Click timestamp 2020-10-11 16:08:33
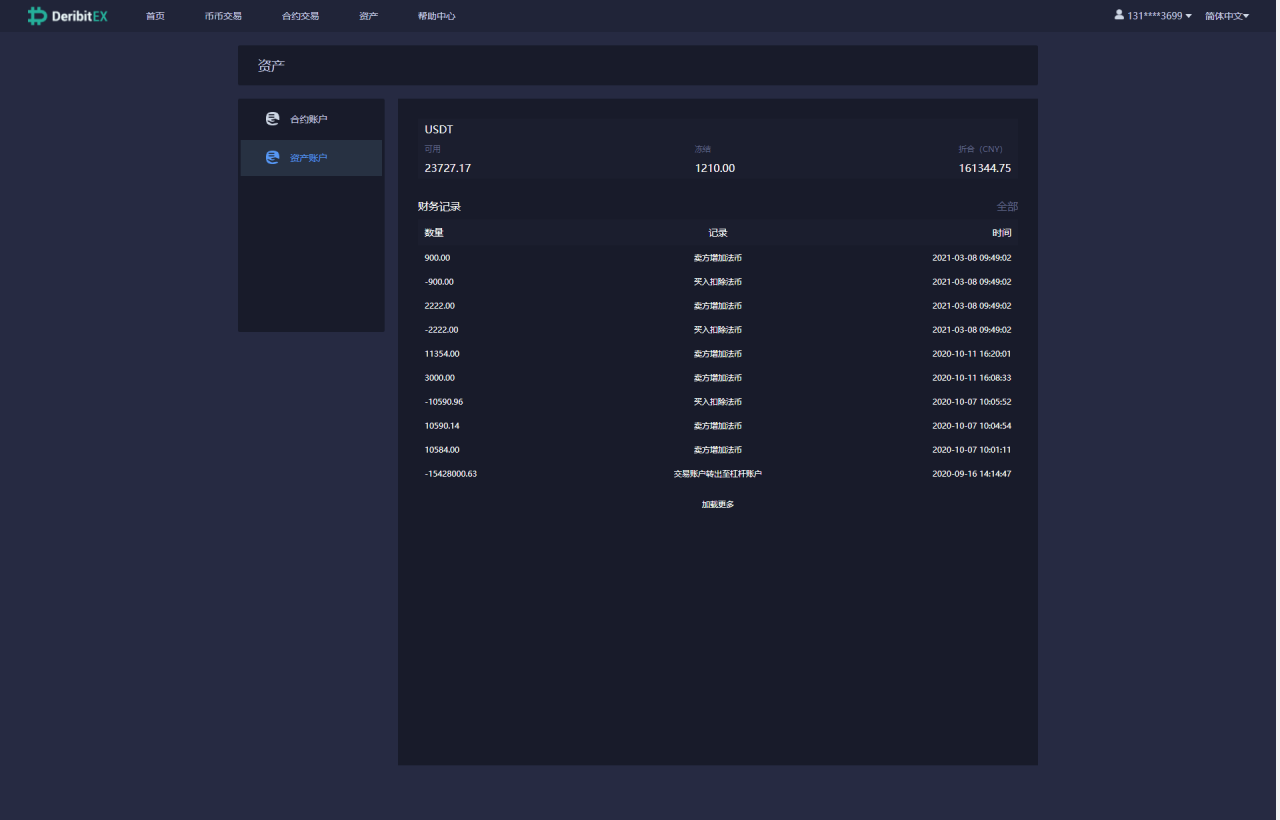Viewport: 1280px width, 820px height. [x=972, y=378]
